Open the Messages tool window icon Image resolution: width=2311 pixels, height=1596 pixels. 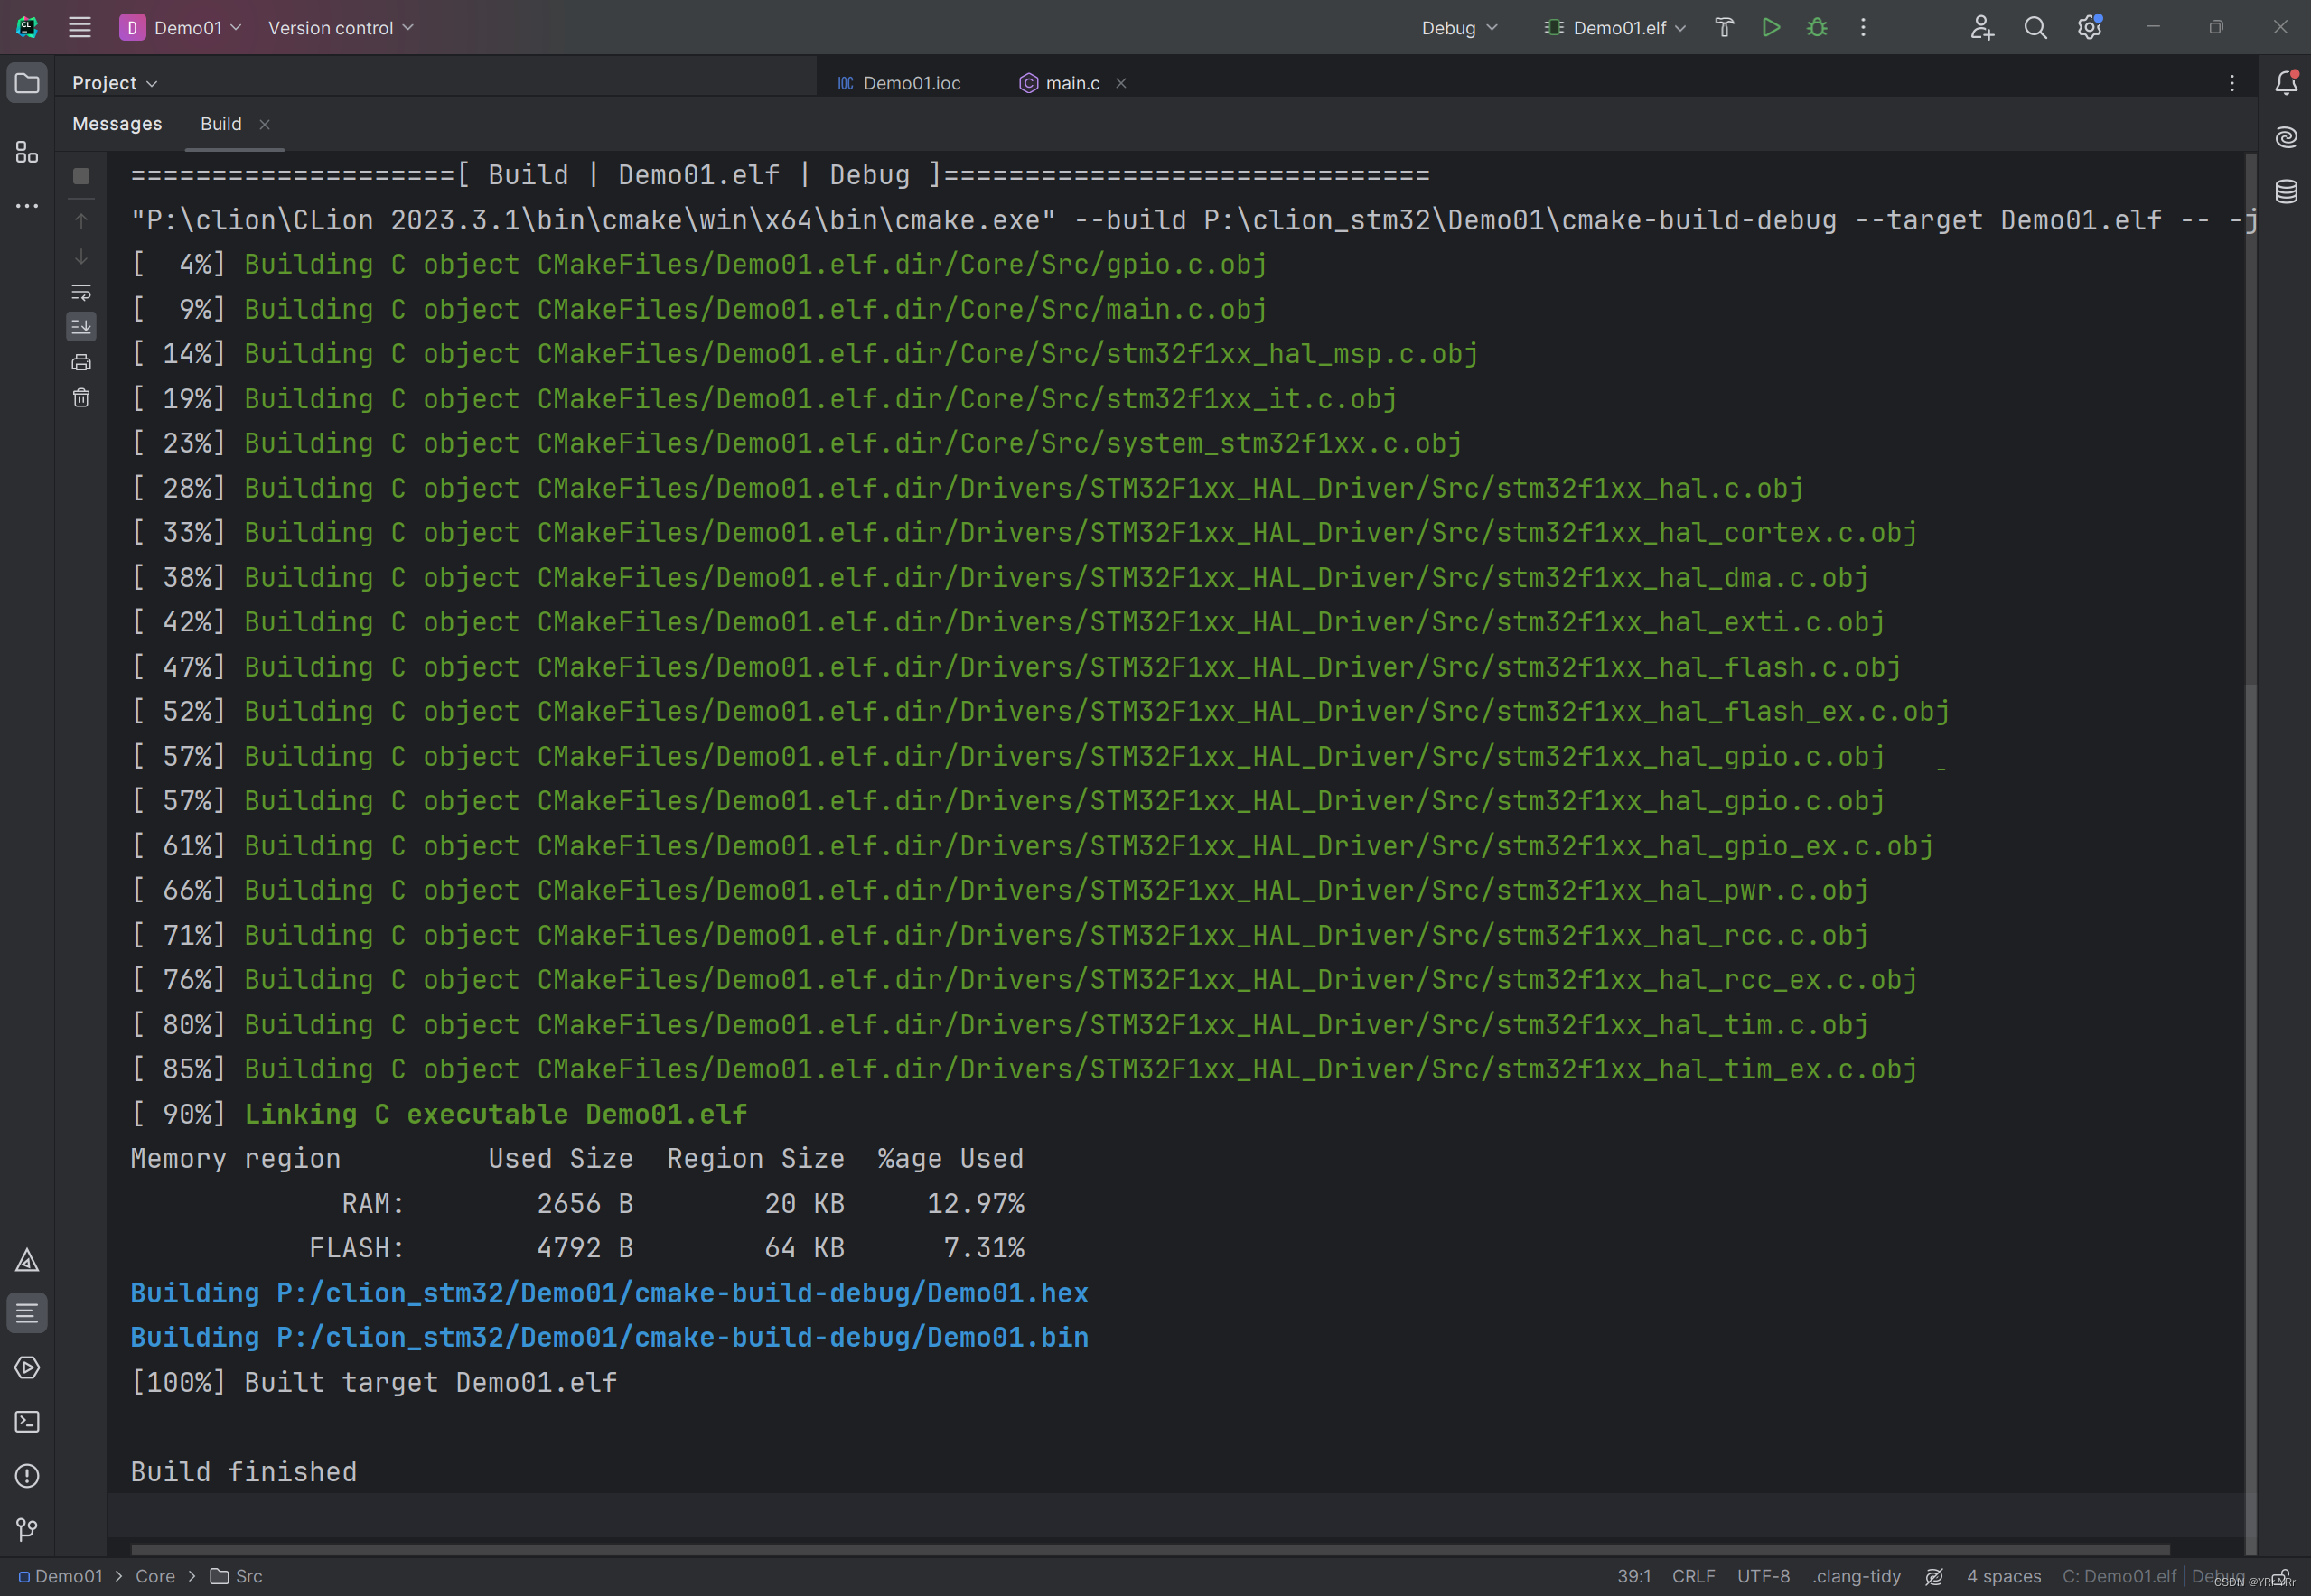click(27, 1313)
